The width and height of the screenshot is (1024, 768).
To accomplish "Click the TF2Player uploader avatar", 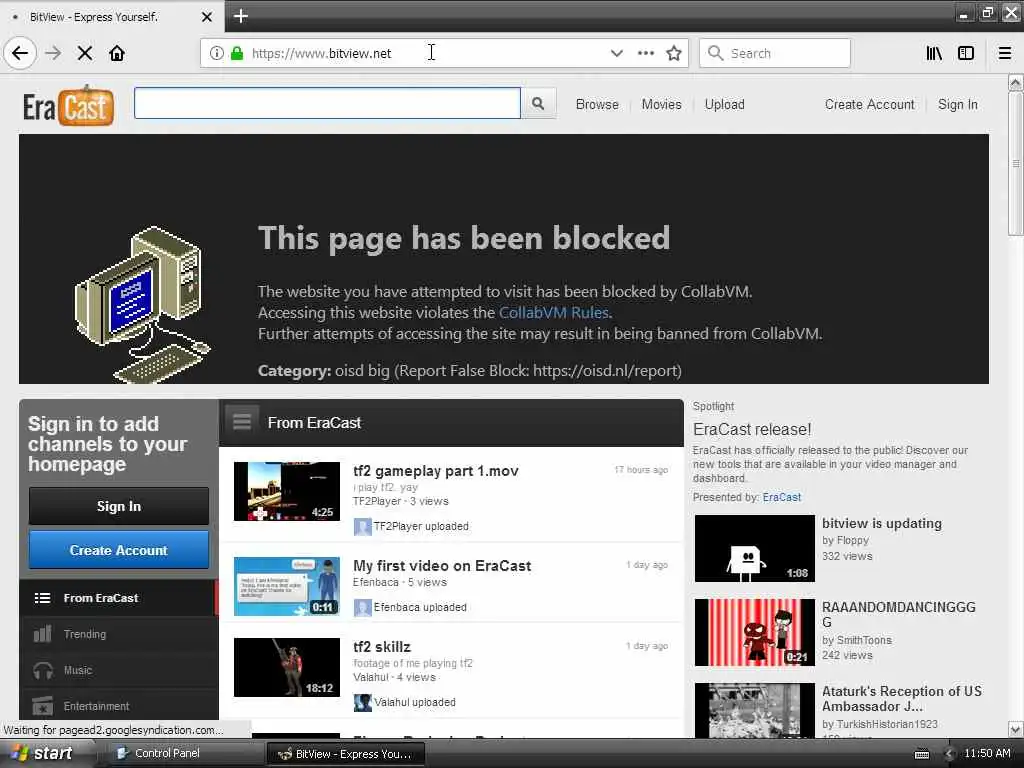I will (362, 526).
